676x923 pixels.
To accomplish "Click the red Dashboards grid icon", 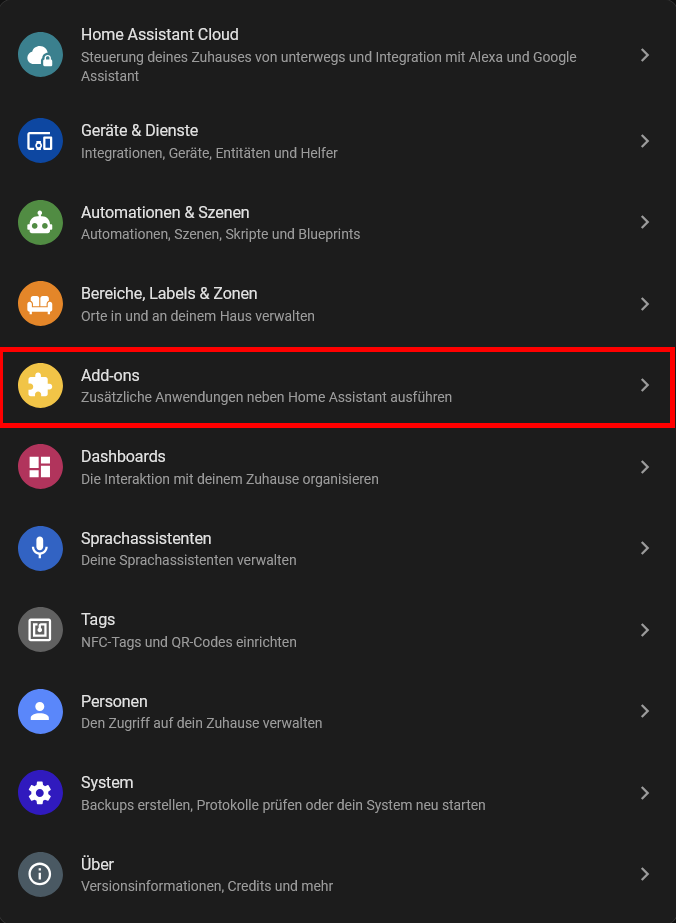I will tap(40, 467).
